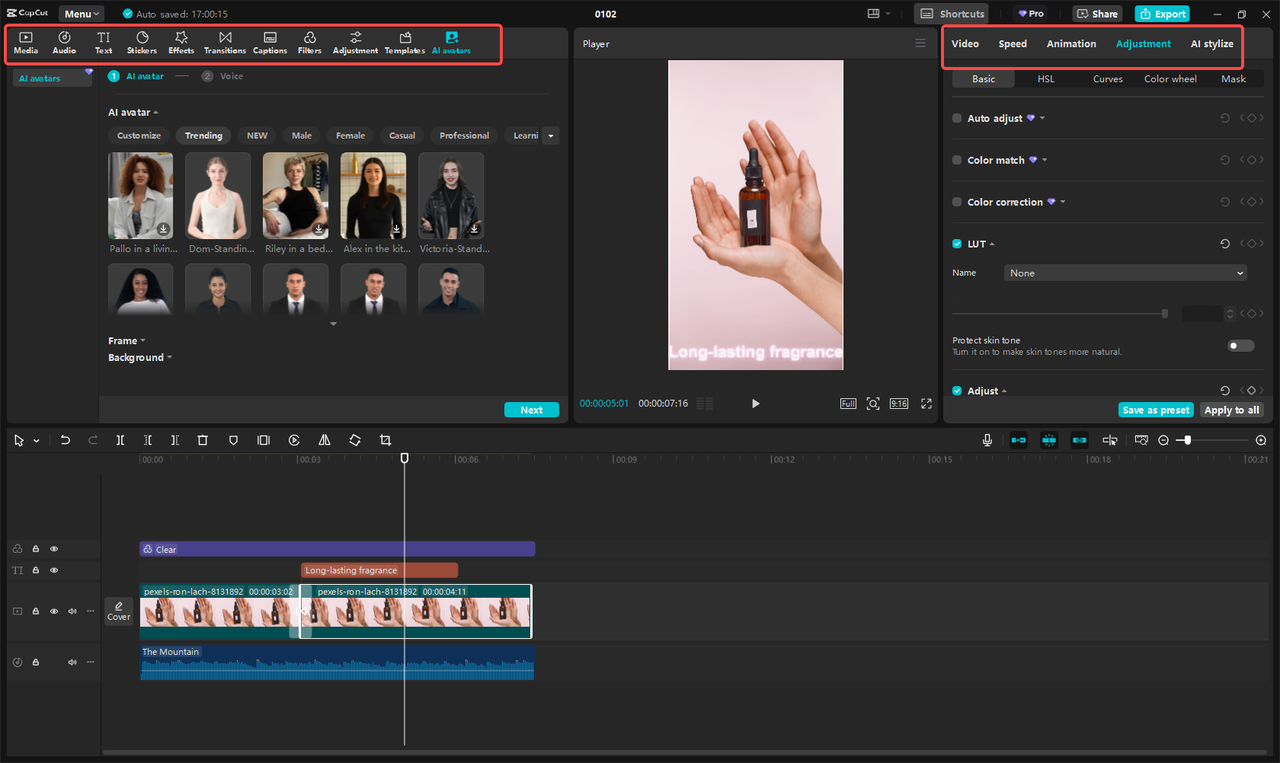Click the mirror flip icon
Image resolution: width=1280 pixels, height=763 pixels.
tap(324, 440)
